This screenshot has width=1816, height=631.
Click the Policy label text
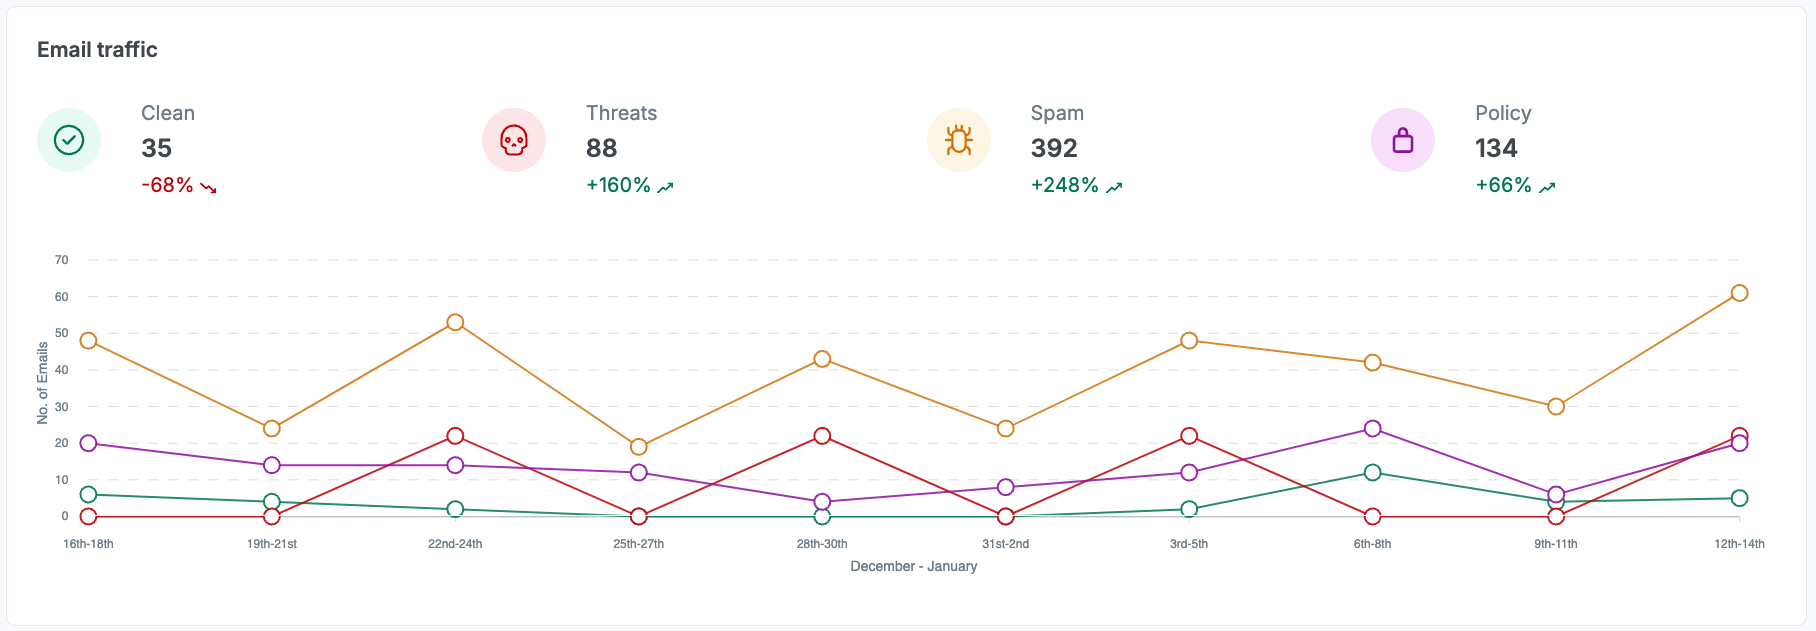pyautogui.click(x=1503, y=113)
